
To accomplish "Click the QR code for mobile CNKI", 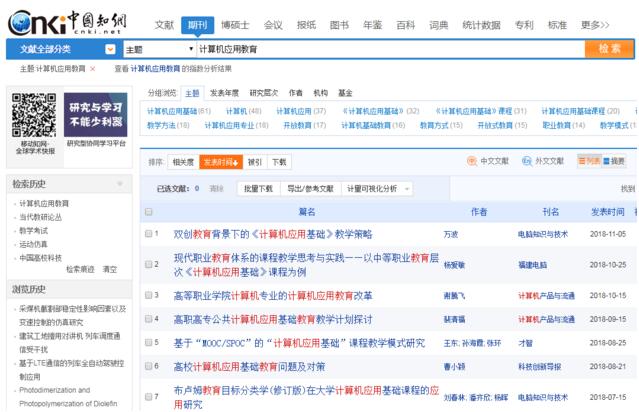I will point(34,115).
